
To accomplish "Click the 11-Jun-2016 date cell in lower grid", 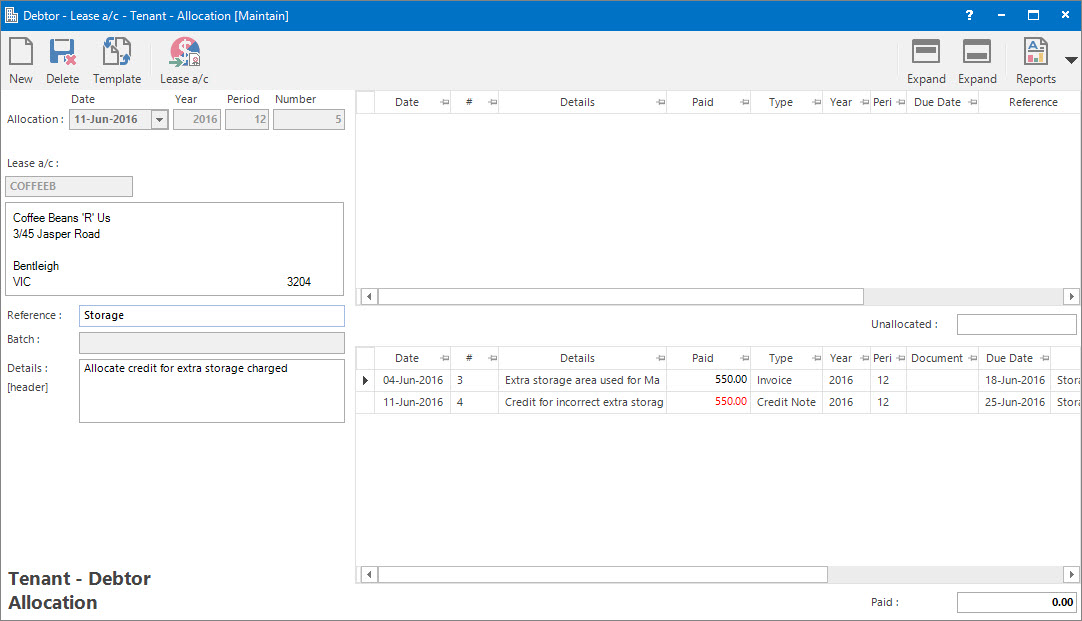I will [413, 402].
